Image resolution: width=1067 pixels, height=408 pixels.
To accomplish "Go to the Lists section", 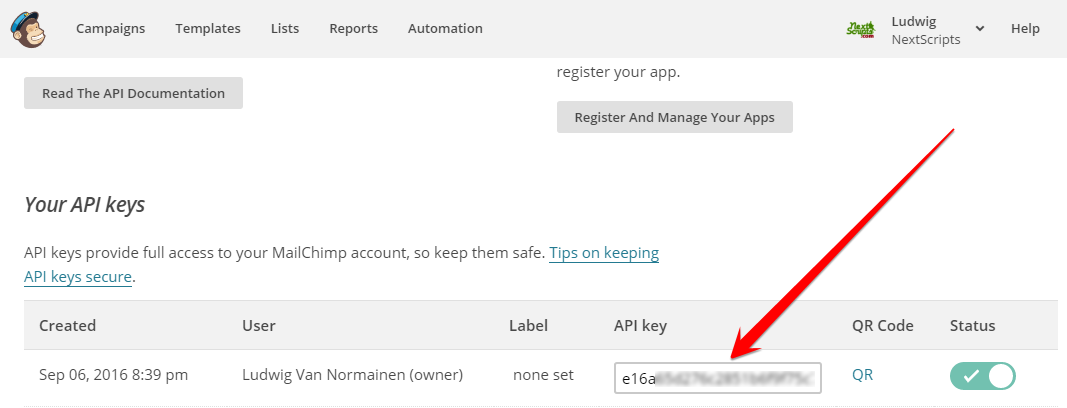I will point(284,29).
